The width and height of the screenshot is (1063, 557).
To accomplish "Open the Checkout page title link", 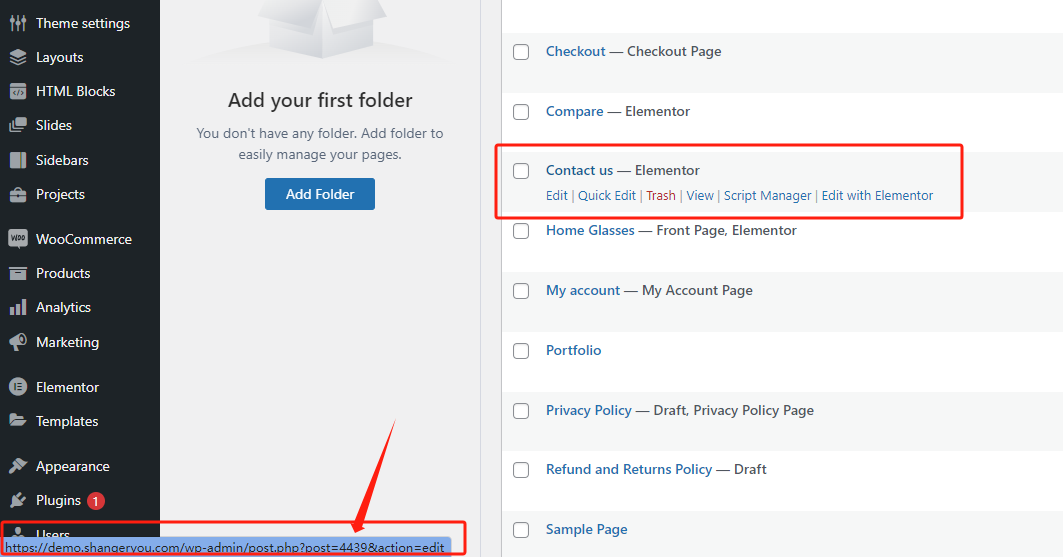I will pyautogui.click(x=576, y=51).
